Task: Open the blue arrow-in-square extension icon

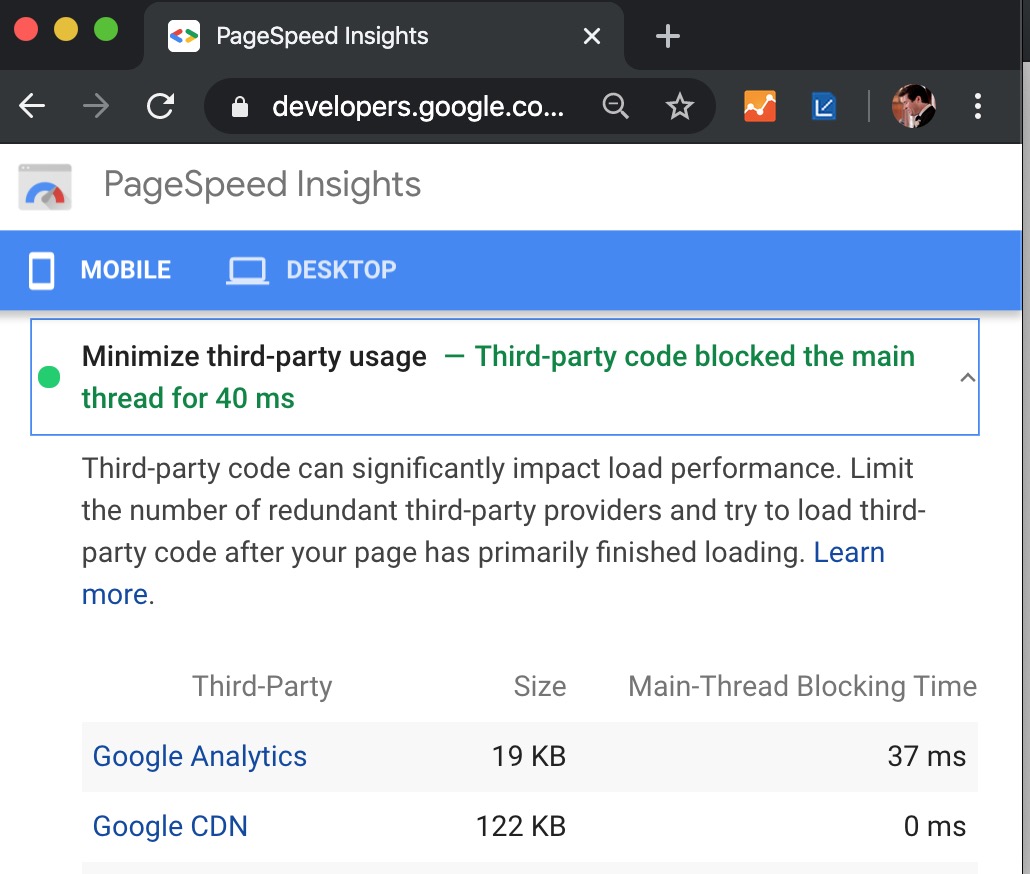Action: tap(824, 106)
